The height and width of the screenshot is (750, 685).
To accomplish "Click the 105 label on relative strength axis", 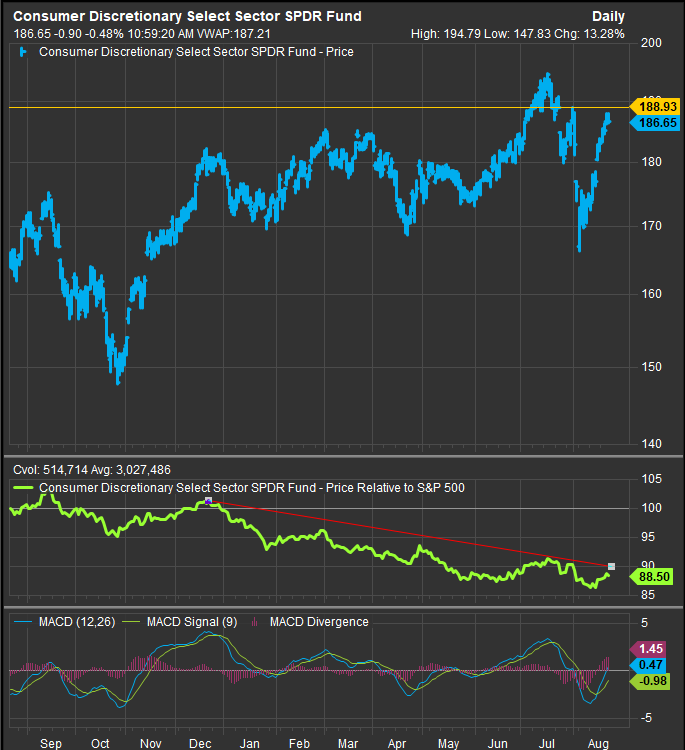I will (x=651, y=479).
